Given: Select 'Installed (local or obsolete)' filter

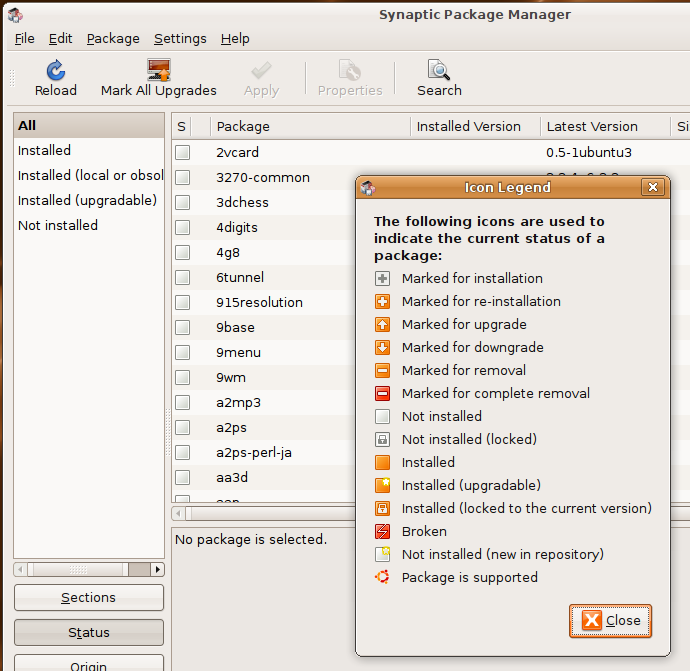Looking at the screenshot, I should click(x=89, y=176).
